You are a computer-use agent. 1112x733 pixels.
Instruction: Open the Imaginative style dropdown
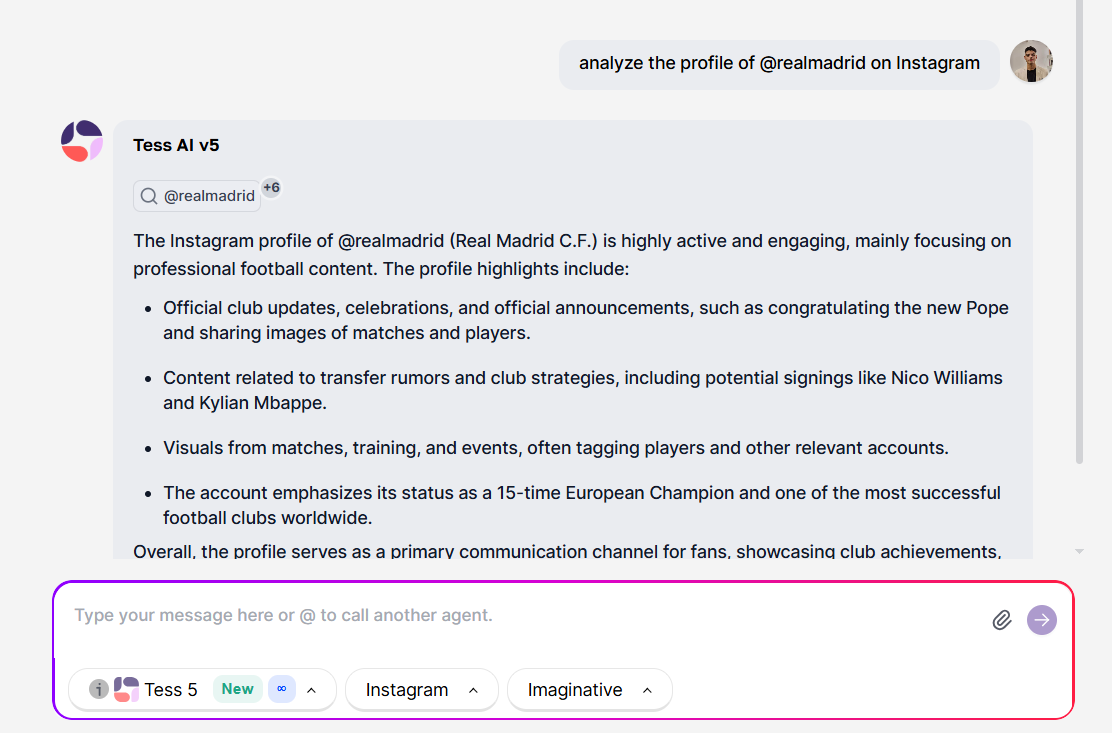[x=590, y=690]
